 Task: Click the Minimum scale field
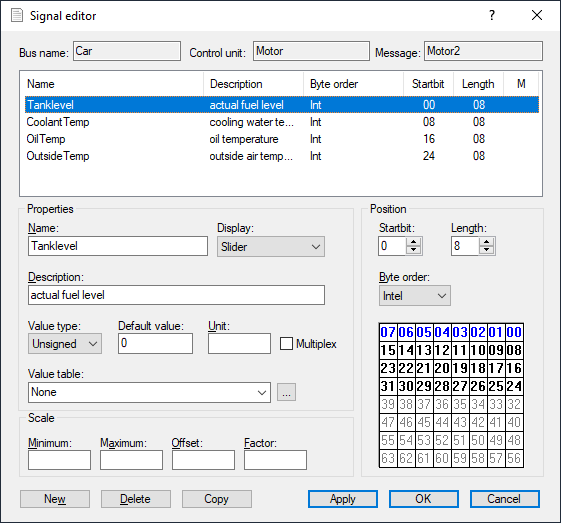59,460
